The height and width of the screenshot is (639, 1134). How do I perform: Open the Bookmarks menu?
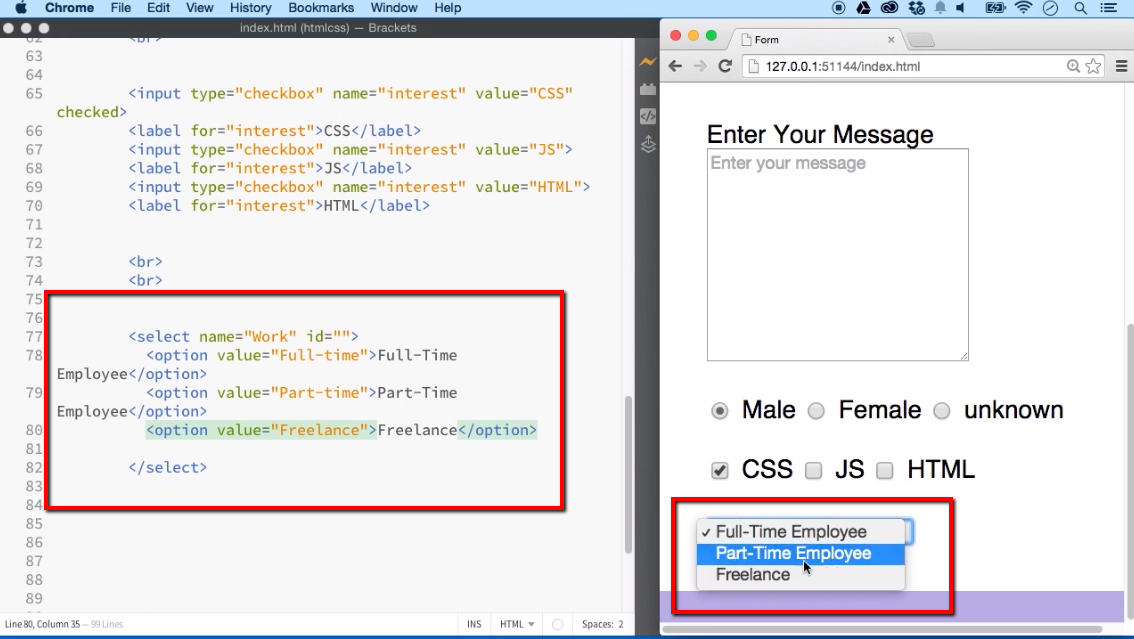[320, 8]
